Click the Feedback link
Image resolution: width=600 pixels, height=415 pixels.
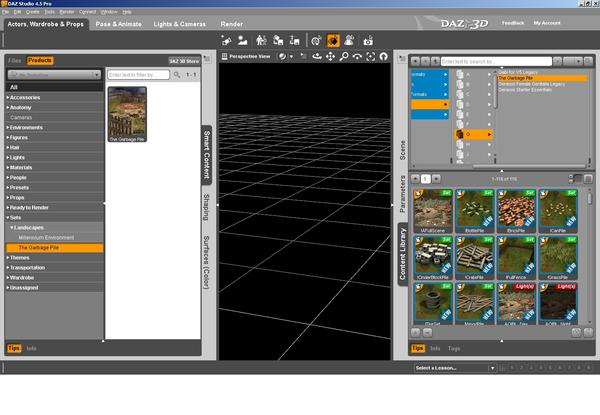point(513,23)
